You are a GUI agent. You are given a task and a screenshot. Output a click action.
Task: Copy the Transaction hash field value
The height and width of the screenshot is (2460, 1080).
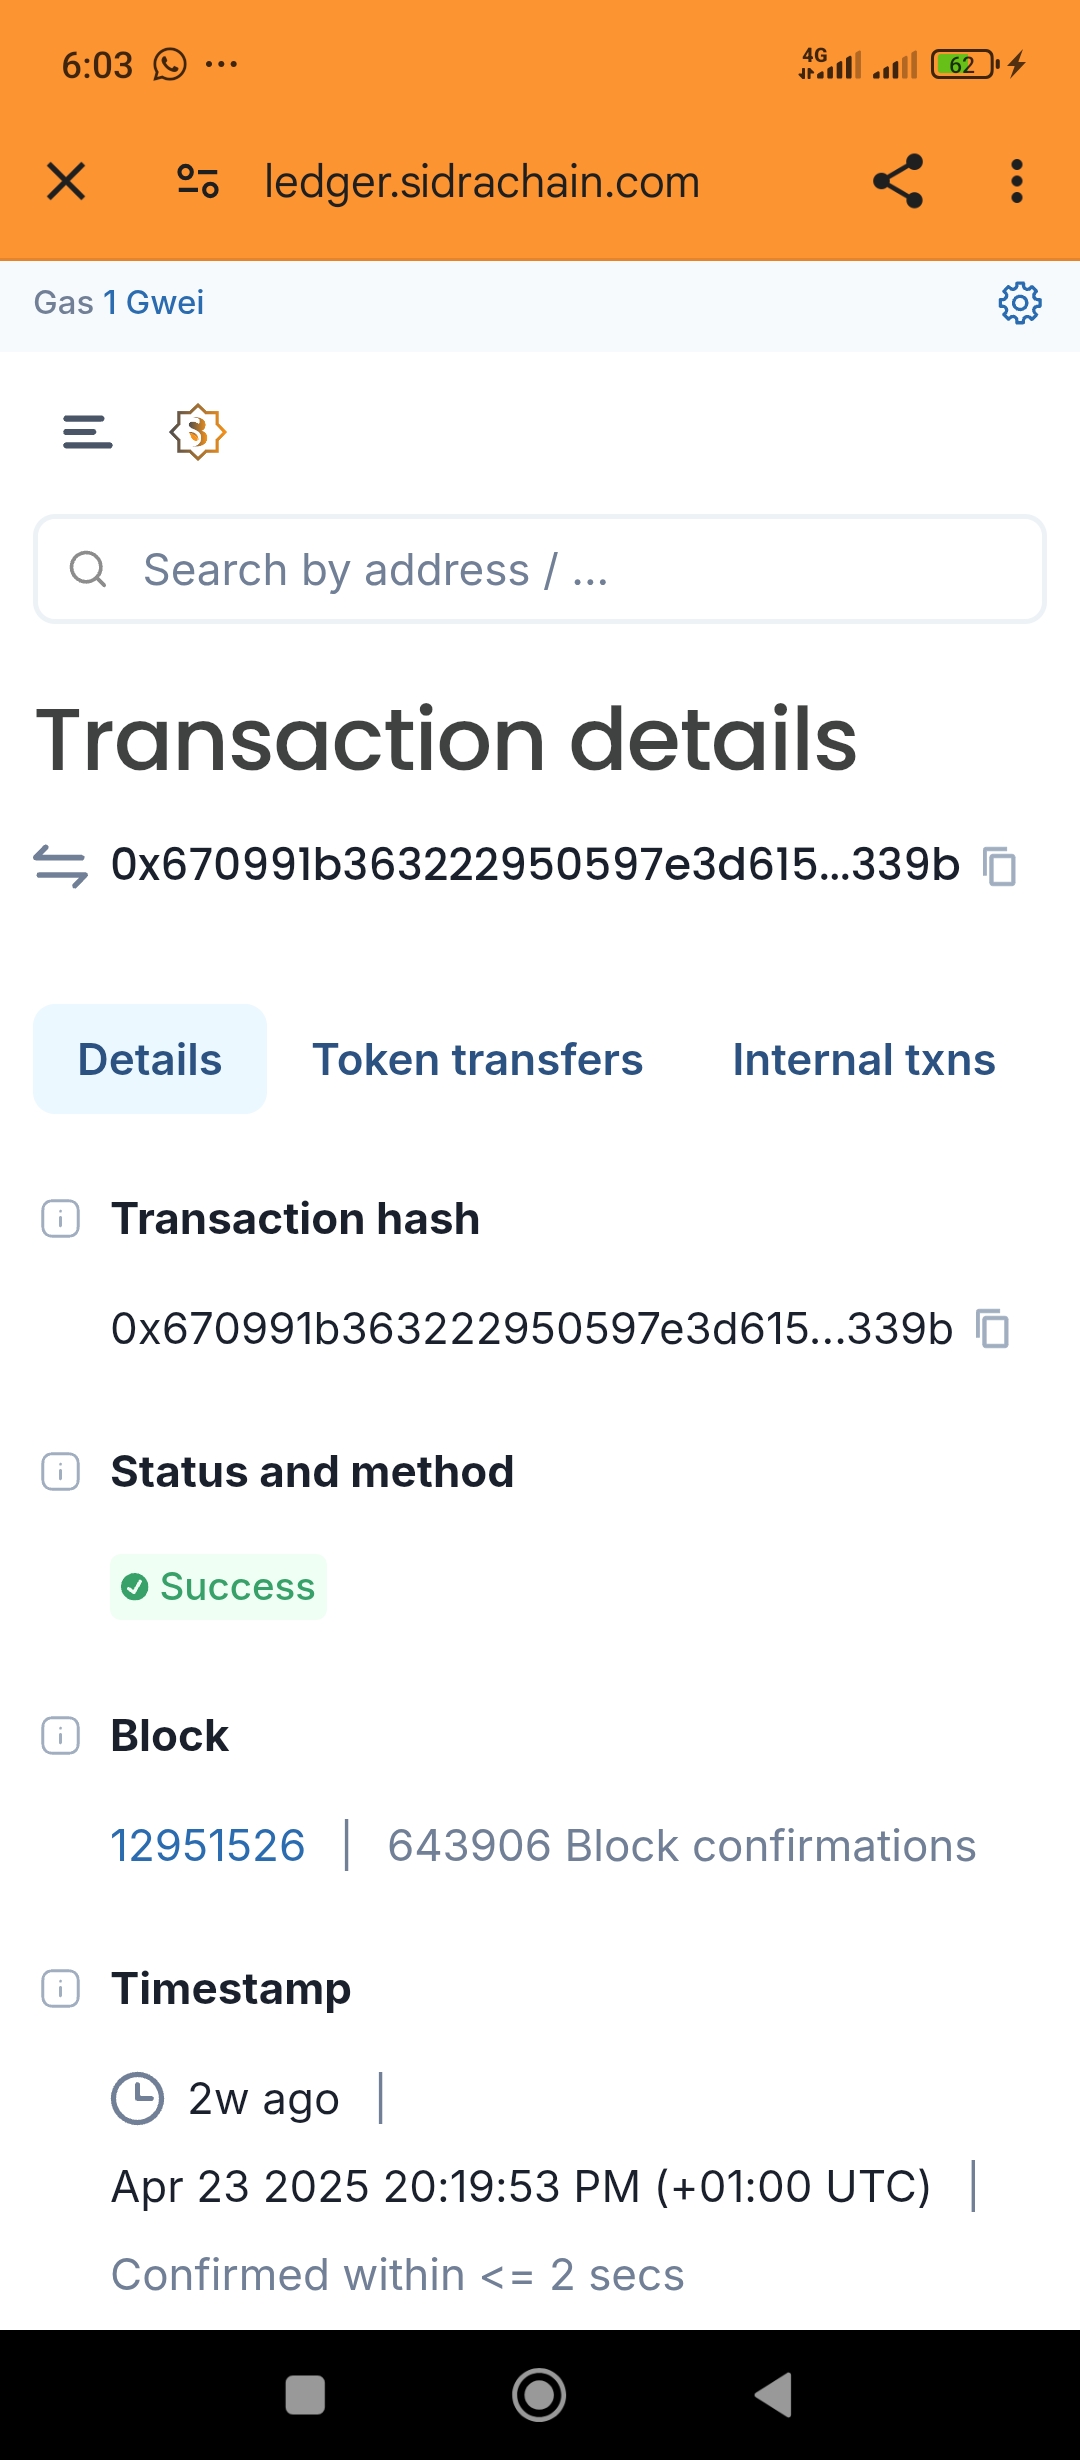(x=993, y=1329)
